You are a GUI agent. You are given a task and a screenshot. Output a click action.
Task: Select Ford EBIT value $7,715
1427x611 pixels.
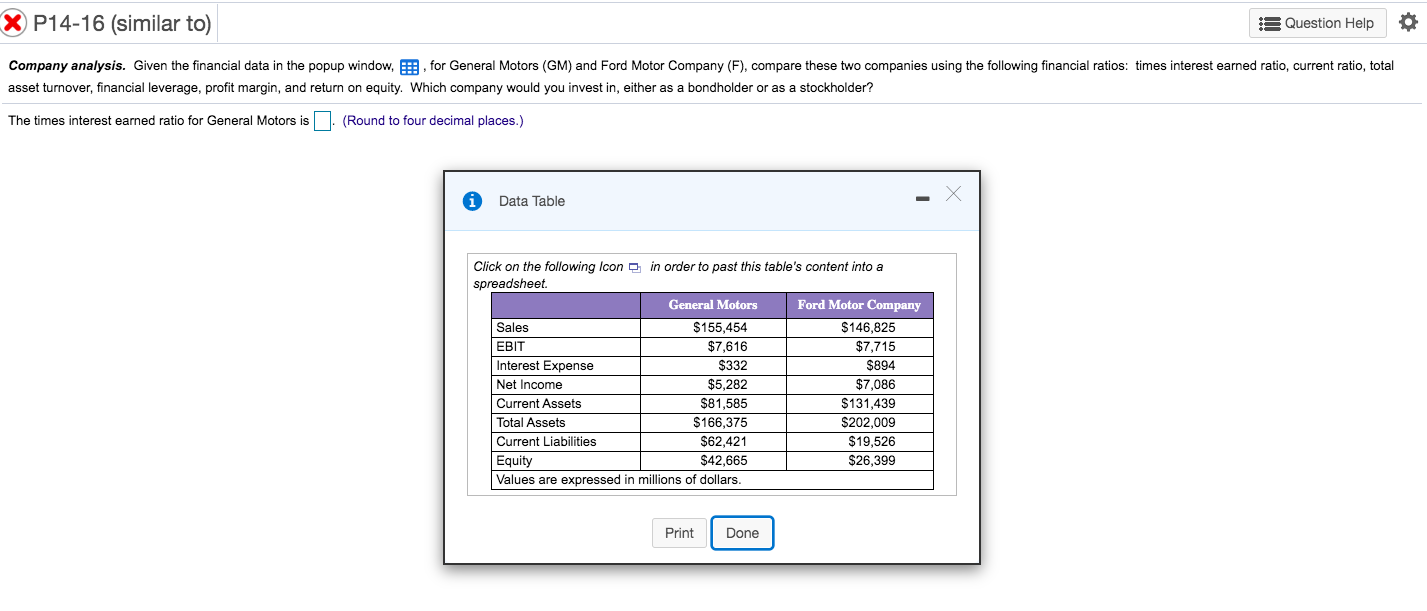[x=875, y=347]
